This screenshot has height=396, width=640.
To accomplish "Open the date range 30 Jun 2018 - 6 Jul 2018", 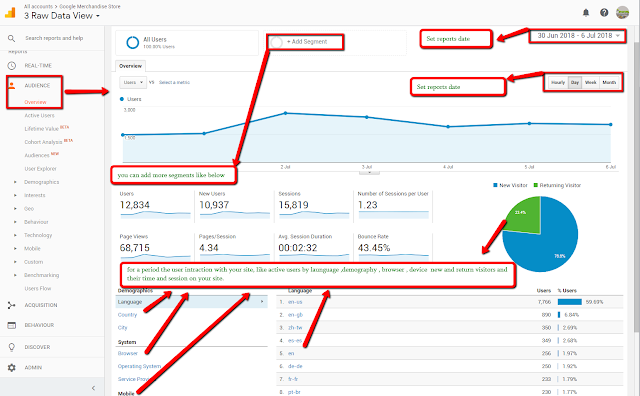I will 578,36.
